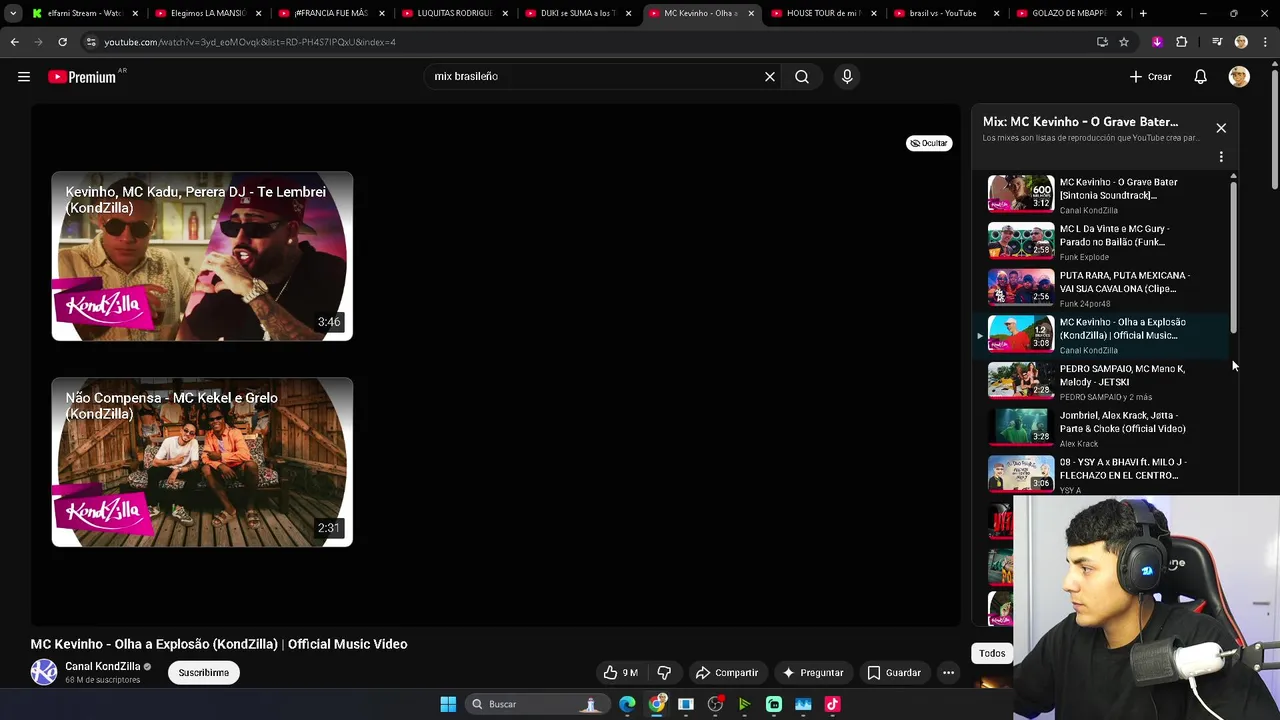This screenshot has width=1280, height=720.
Task: Open the TikTok app taskbar icon
Action: coord(832,704)
